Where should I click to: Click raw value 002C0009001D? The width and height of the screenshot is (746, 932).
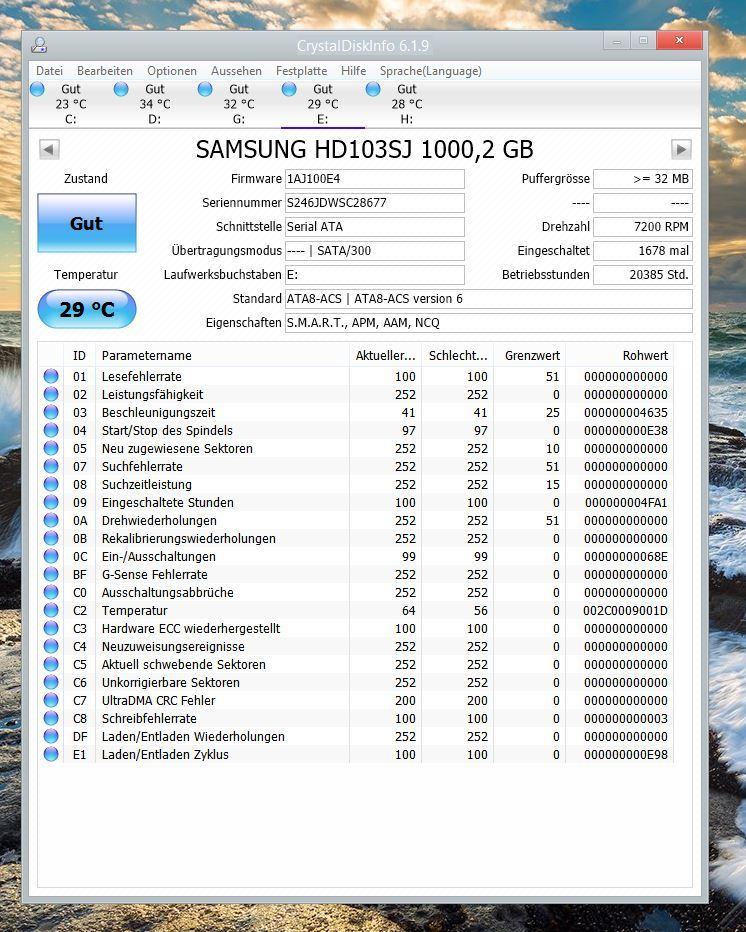(625, 610)
